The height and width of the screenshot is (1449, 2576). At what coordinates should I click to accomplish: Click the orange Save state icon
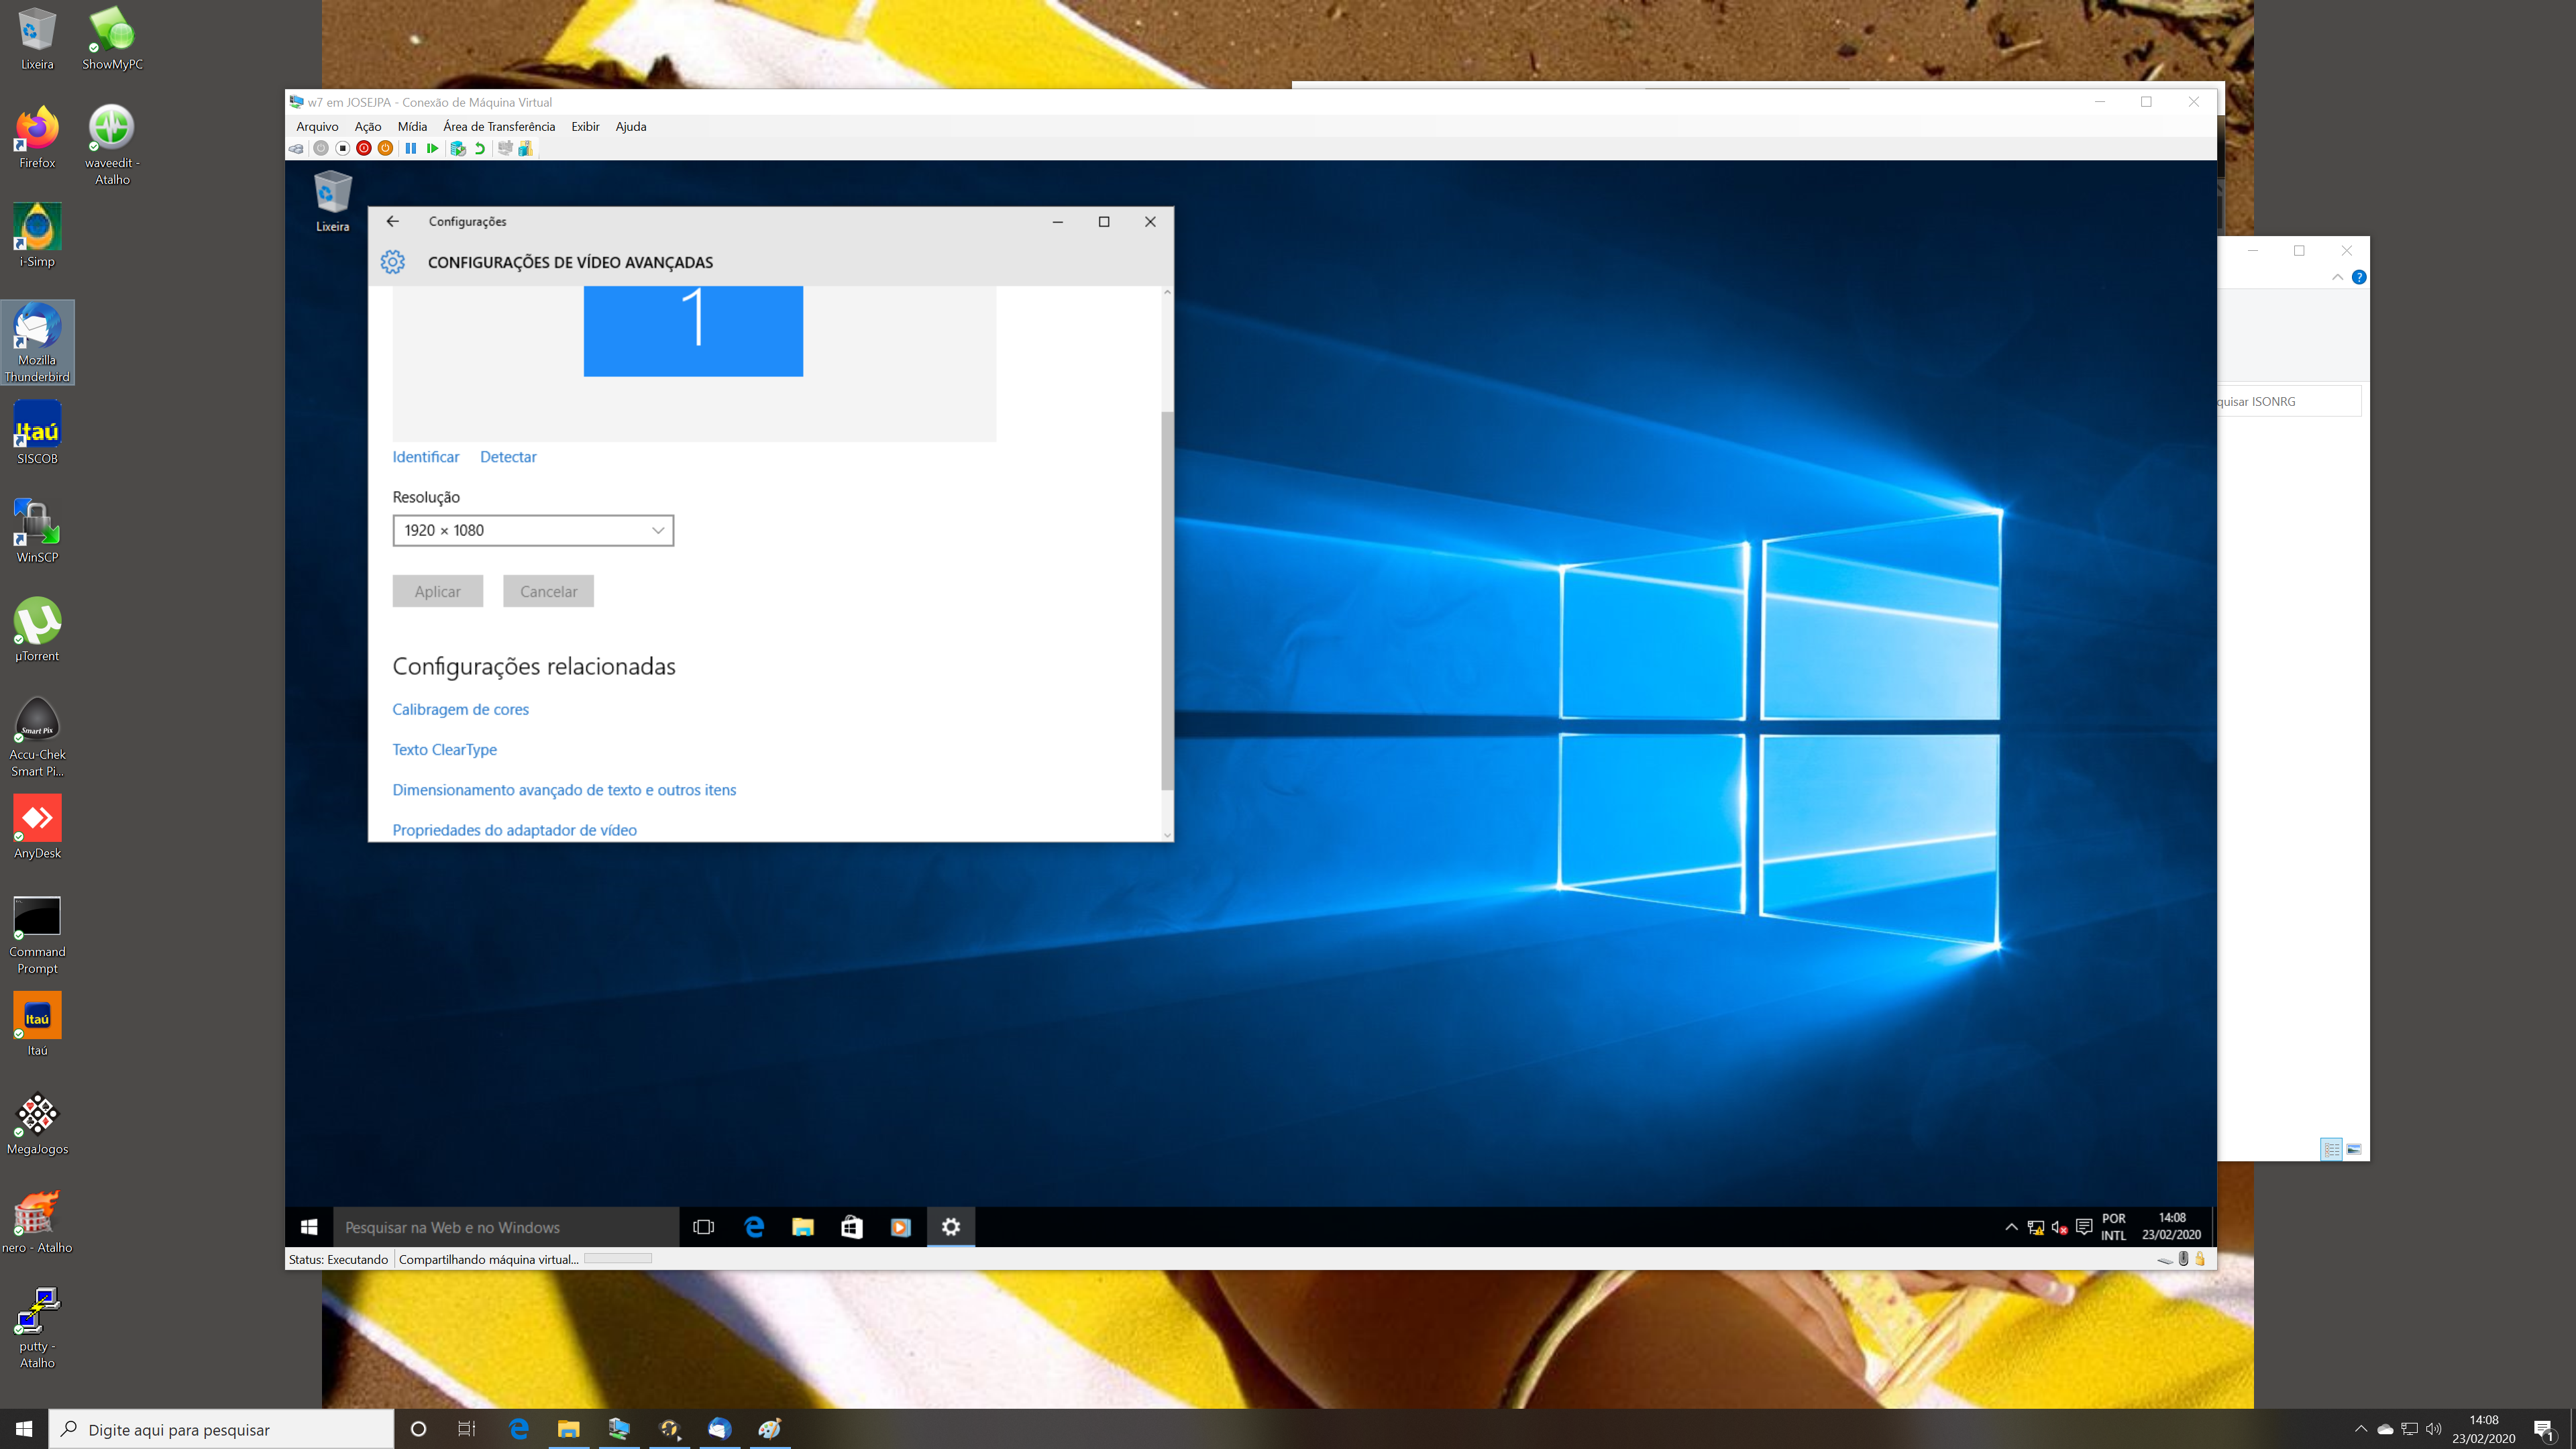(385, 148)
